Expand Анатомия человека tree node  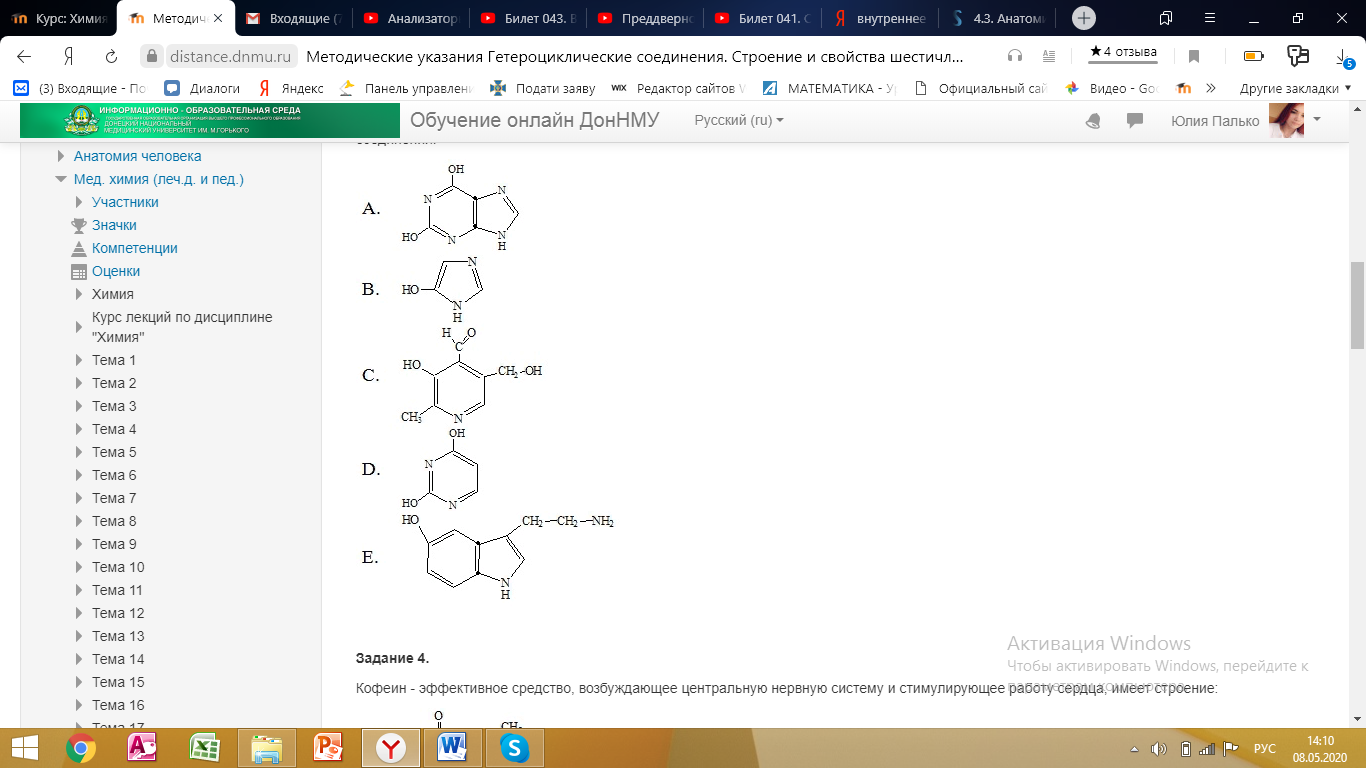click(61, 156)
